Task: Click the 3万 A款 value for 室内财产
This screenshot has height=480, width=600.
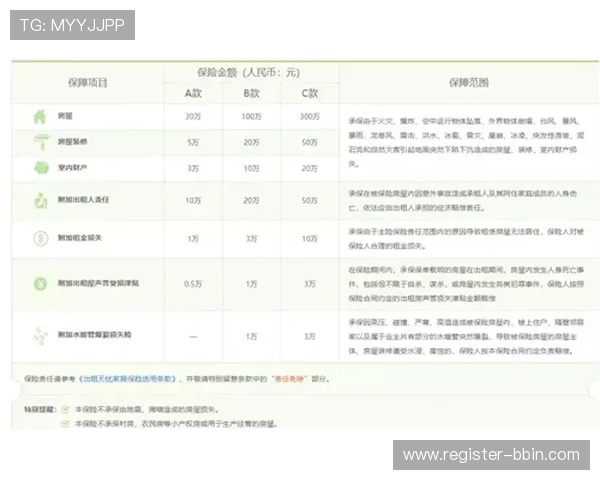Action: click(193, 168)
